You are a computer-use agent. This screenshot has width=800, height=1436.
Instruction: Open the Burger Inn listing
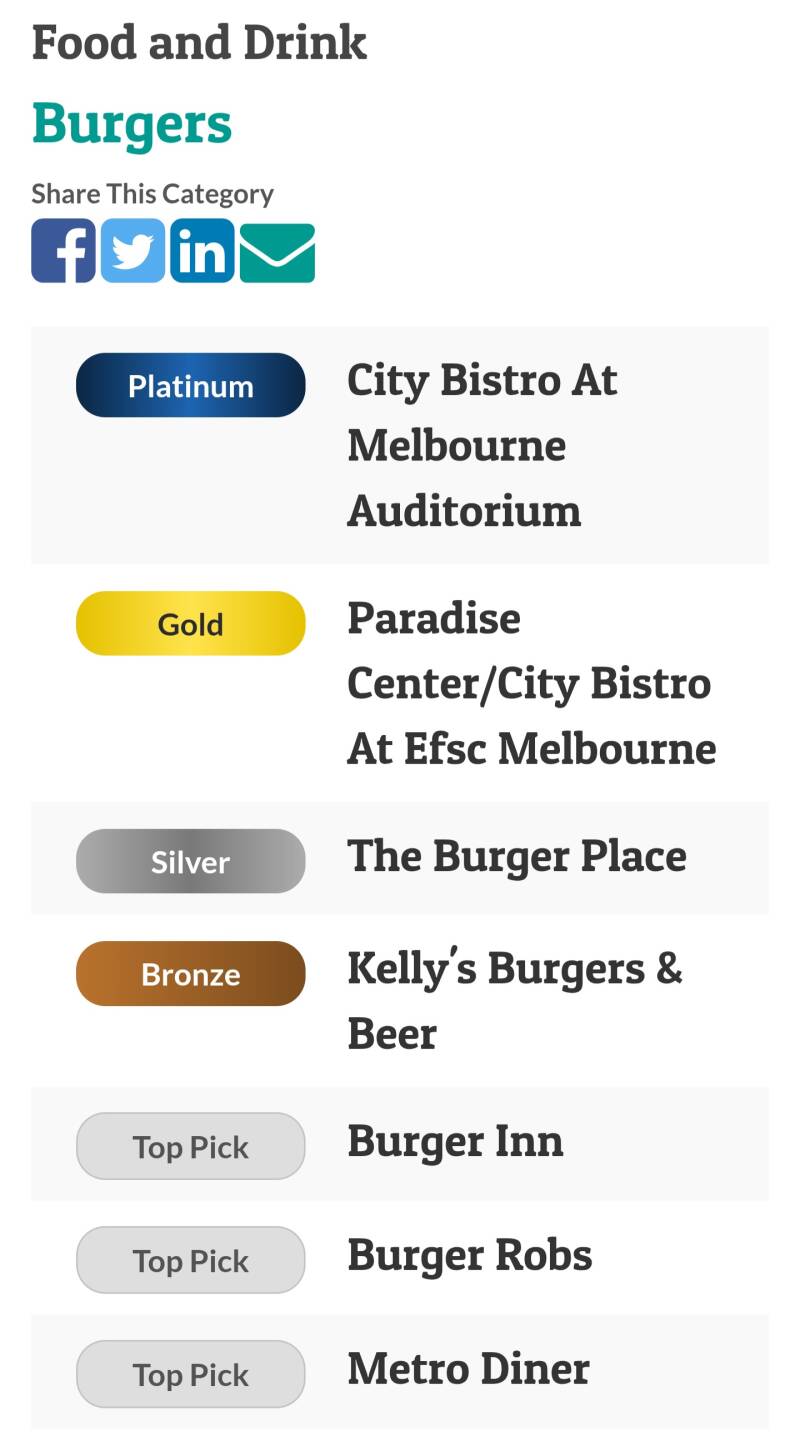(x=455, y=1142)
